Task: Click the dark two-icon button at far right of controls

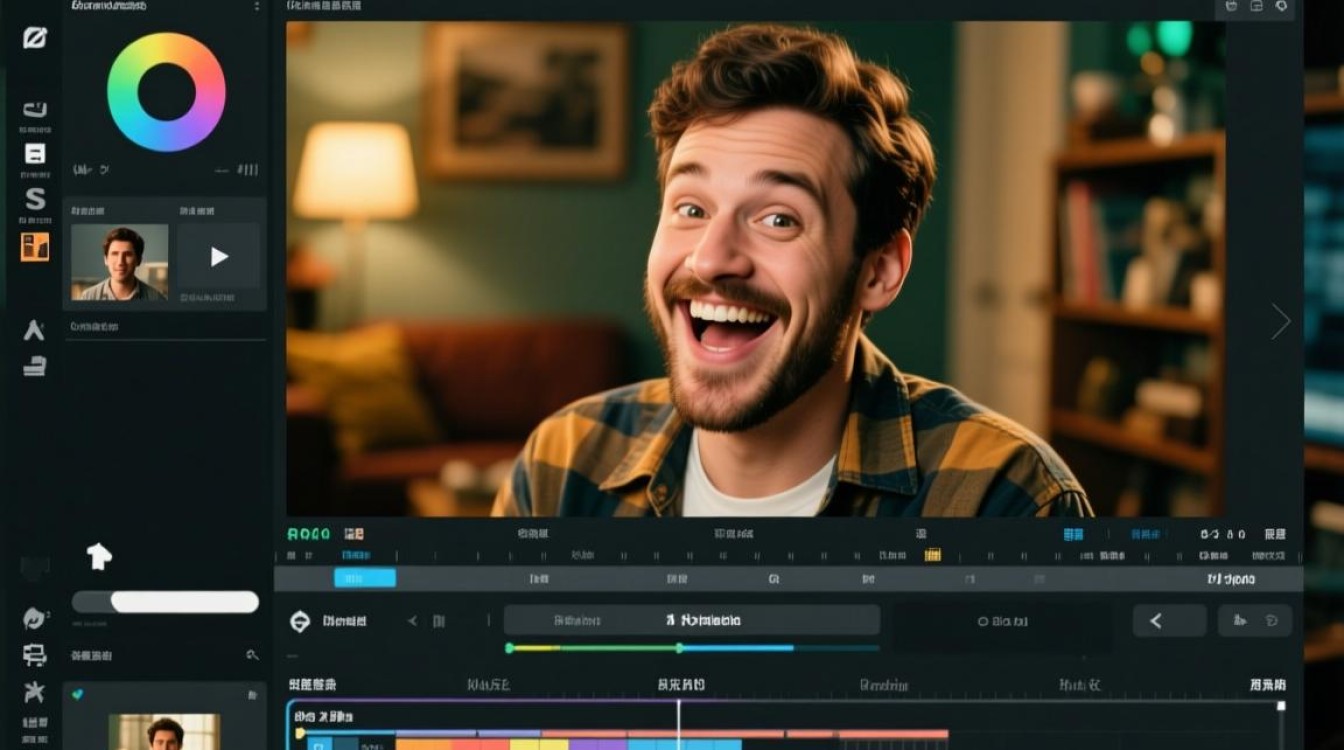Action: [1255, 621]
